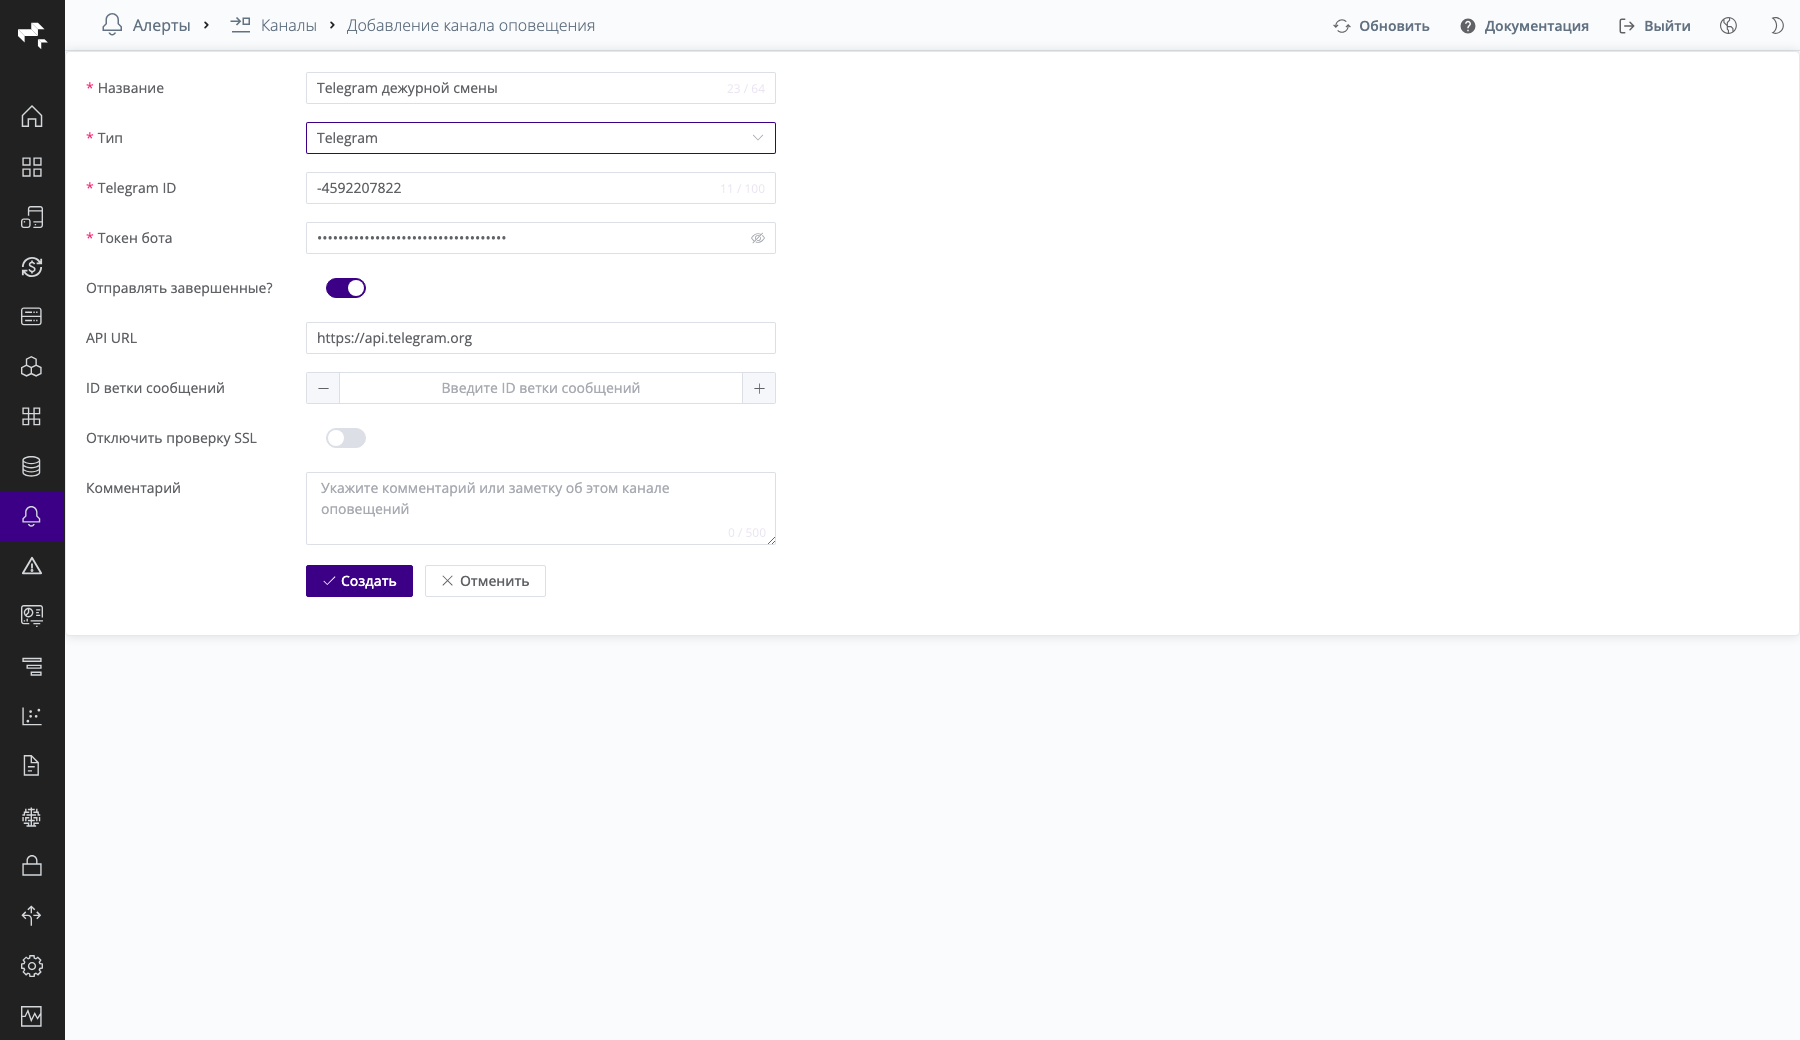Open the Home section in the sidebar

[x=32, y=117]
